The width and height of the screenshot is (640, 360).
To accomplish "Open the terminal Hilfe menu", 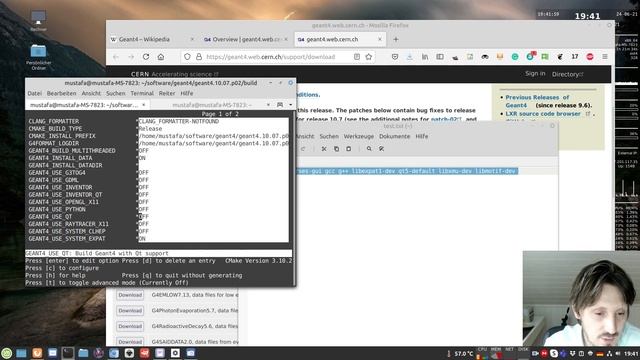I will tap(187, 93).
